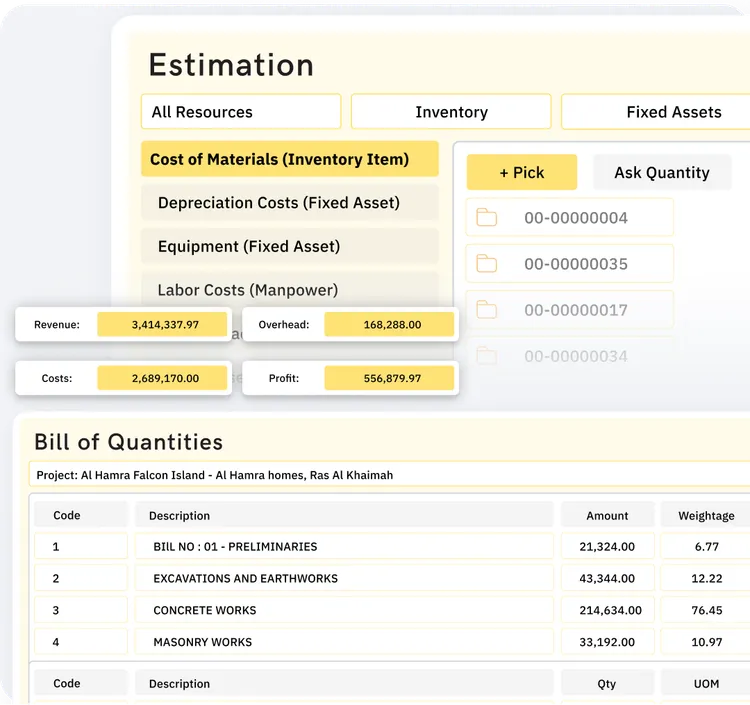Click code cell 2
This screenshot has width=750, height=705.
(x=81, y=578)
